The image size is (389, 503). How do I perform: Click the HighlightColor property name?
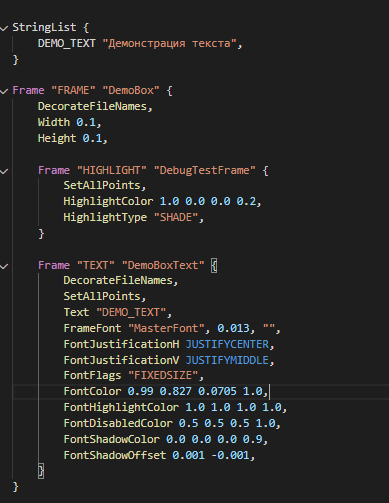[108, 201]
